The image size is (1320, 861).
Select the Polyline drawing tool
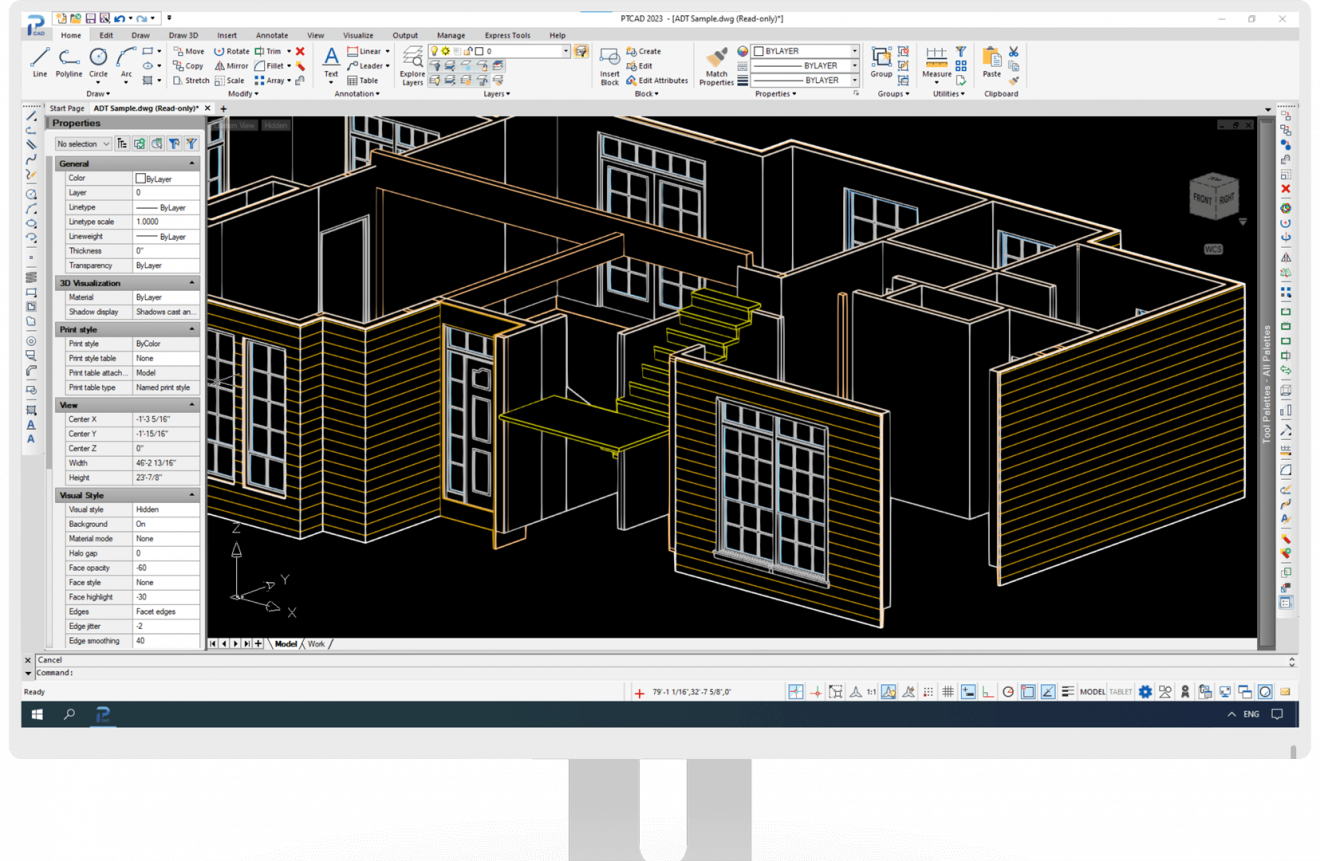pos(69,60)
